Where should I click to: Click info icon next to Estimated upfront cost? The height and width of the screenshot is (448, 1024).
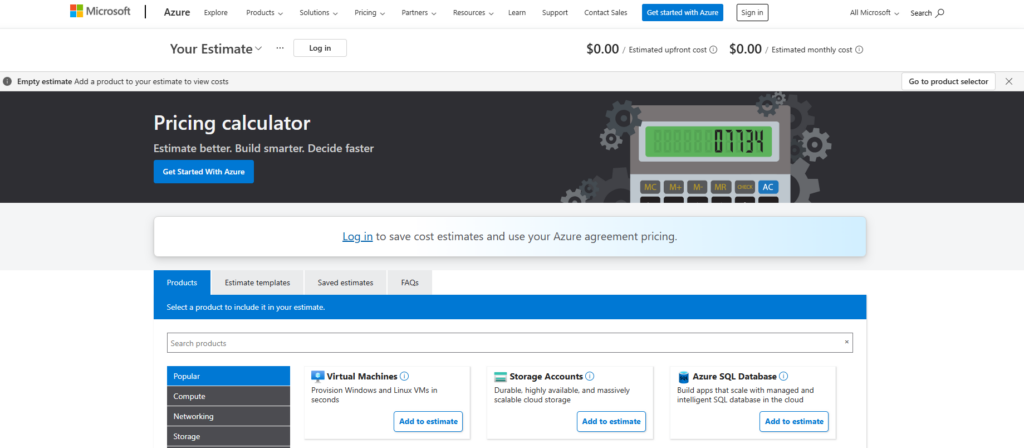(713, 50)
